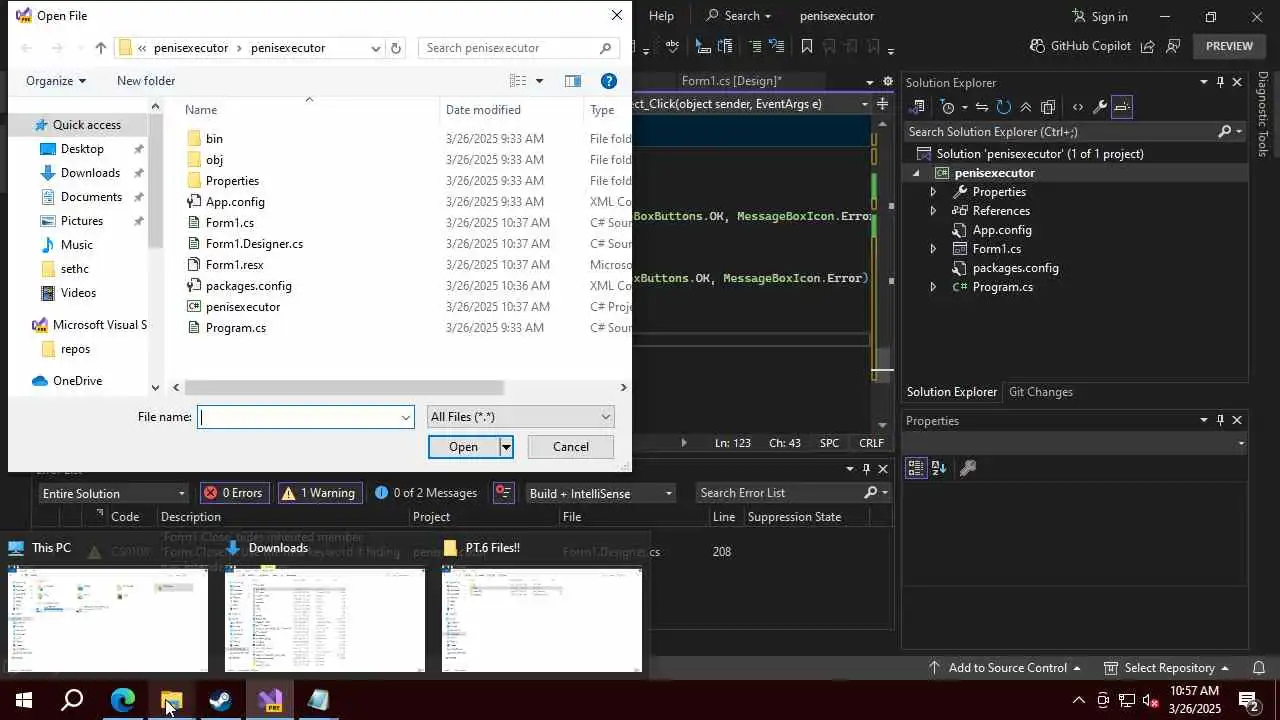
Task: Click the Up directory arrow in Open File dialog
Action: point(100,48)
